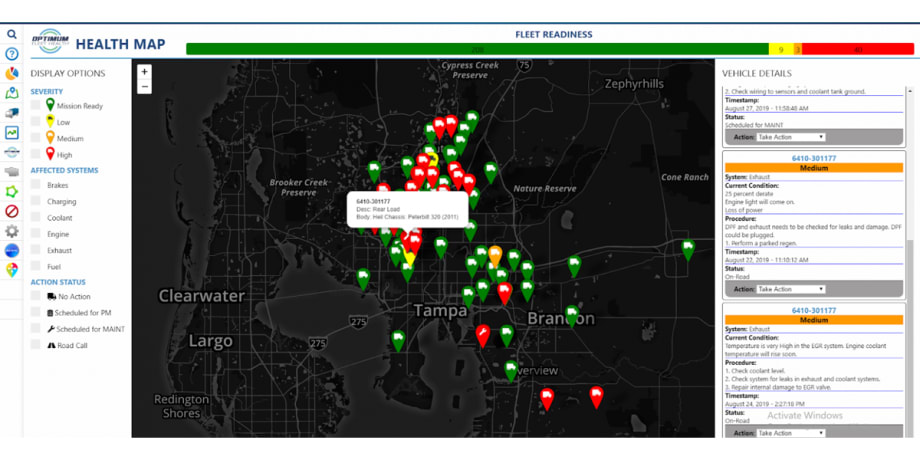Open the gray folder icon in sidebar
The height and width of the screenshot is (460, 920).
(12, 172)
